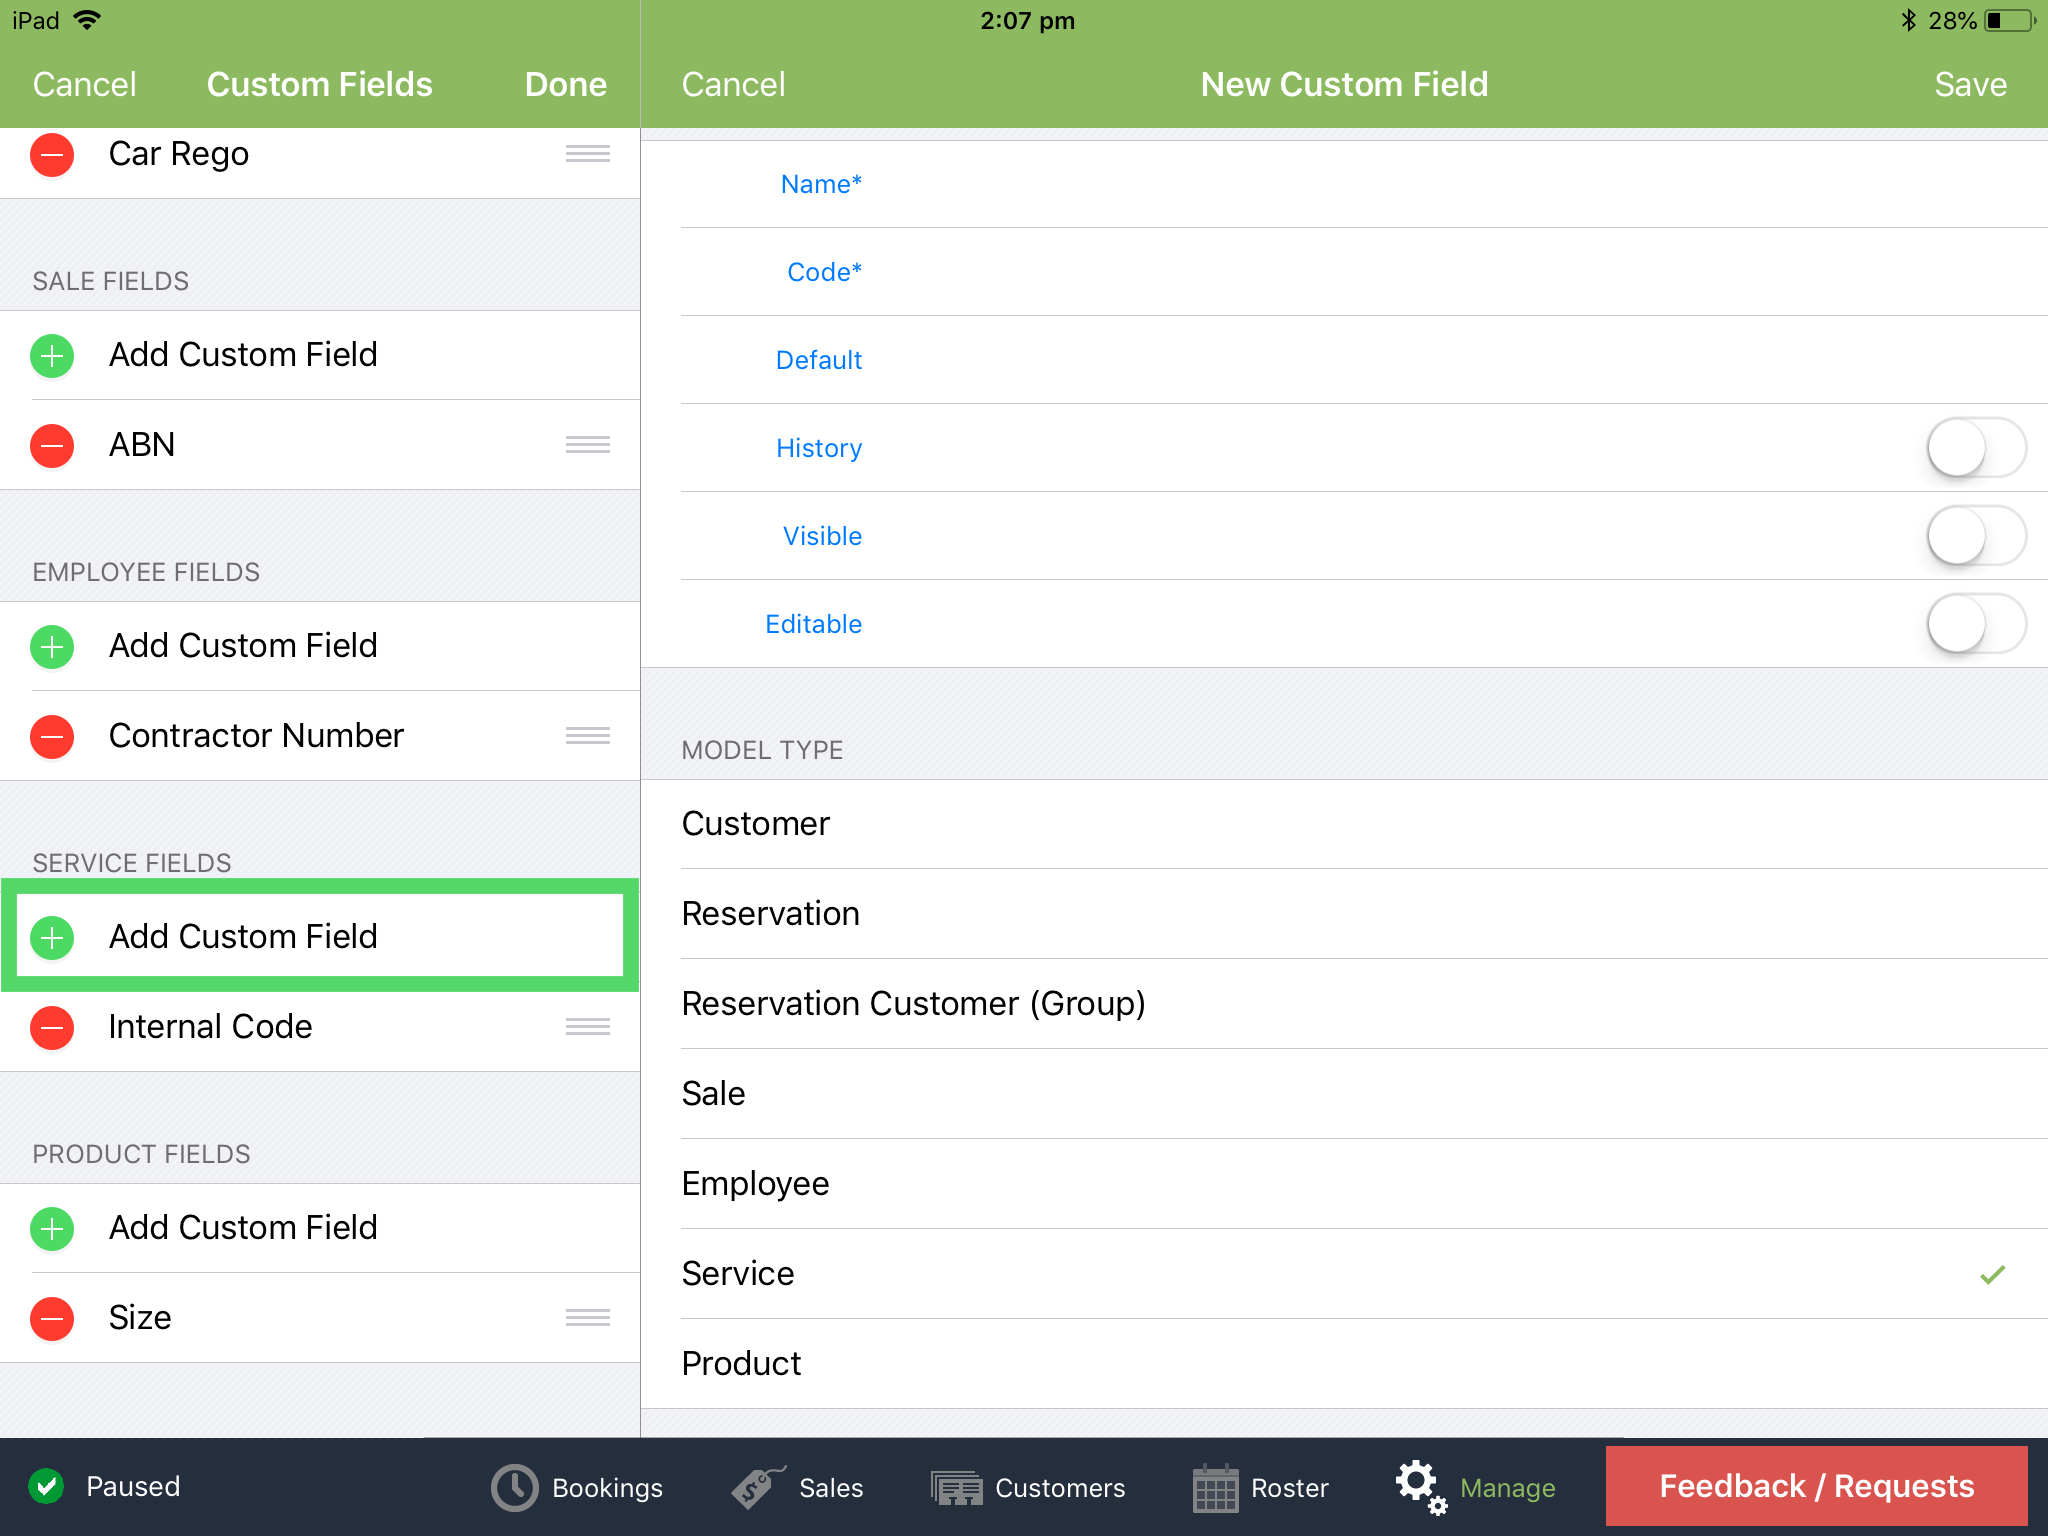Tap red remove icon beside Internal Code
This screenshot has height=1536, width=2048.
[52, 1028]
